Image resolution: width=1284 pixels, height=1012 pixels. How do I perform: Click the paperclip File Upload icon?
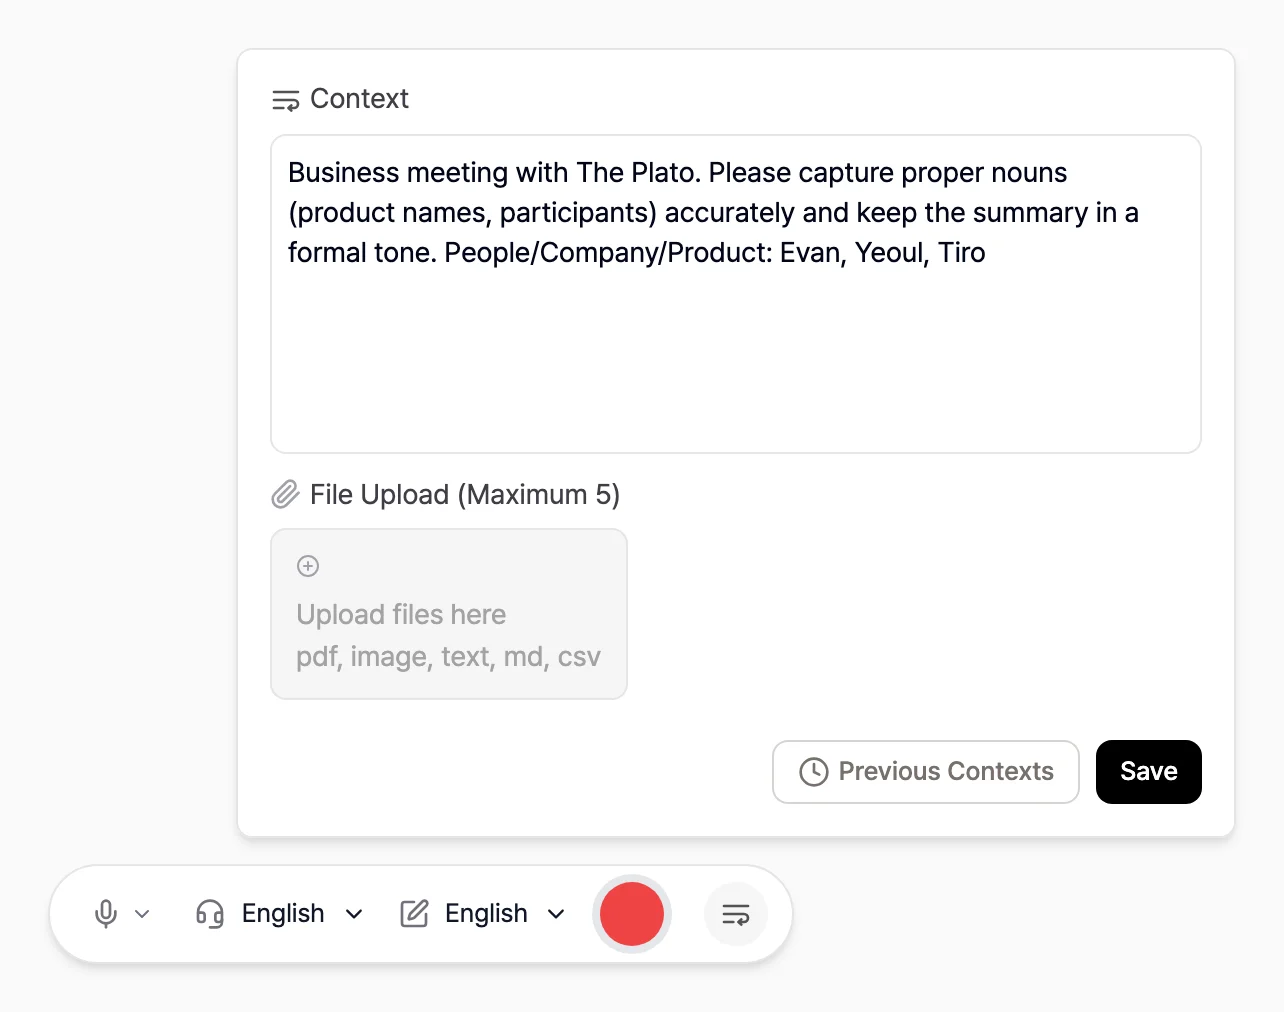pos(286,494)
